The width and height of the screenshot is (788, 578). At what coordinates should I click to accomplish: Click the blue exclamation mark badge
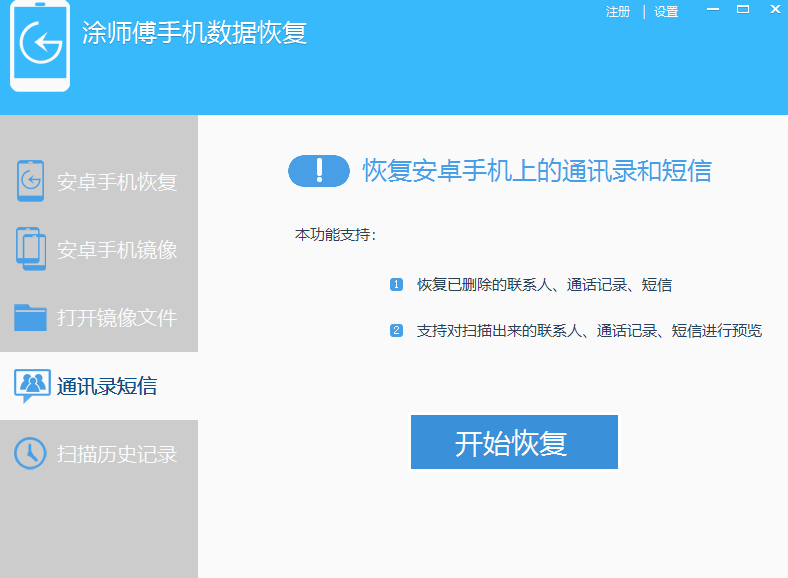(x=318, y=171)
